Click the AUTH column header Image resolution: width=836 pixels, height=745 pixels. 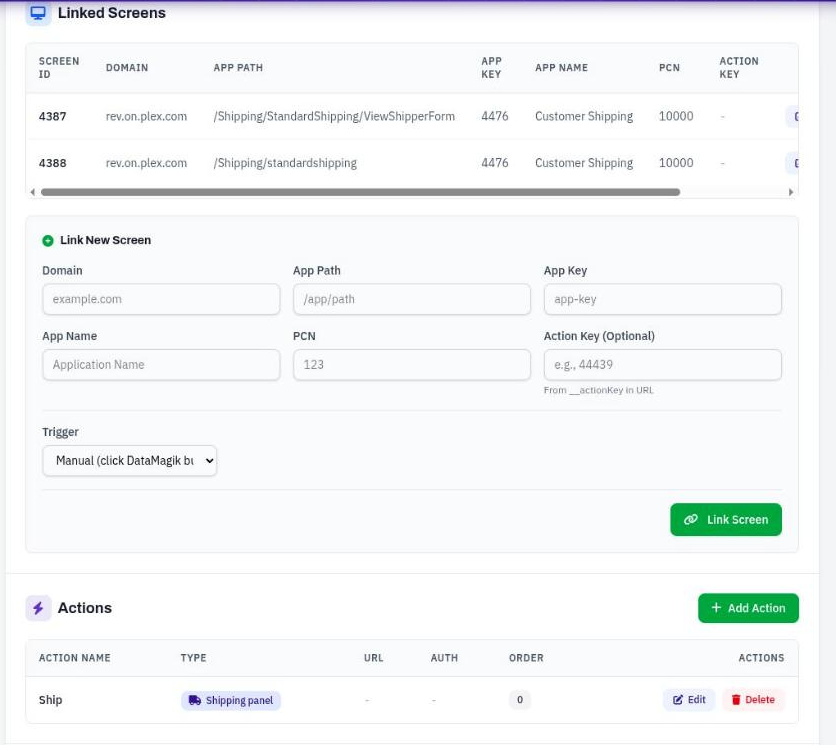coord(444,658)
